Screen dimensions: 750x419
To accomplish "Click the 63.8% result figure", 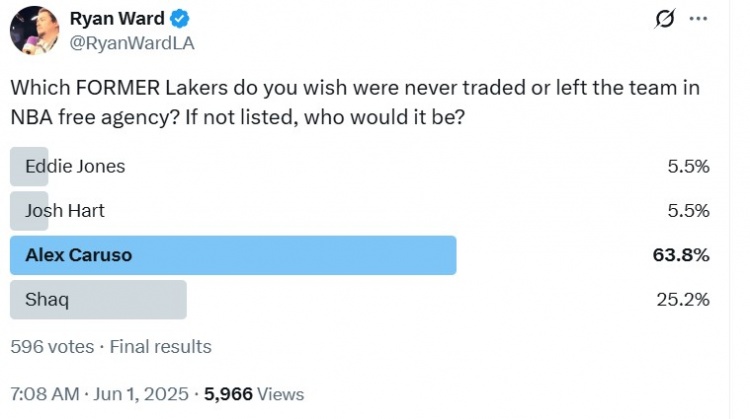I will (x=682, y=255).
